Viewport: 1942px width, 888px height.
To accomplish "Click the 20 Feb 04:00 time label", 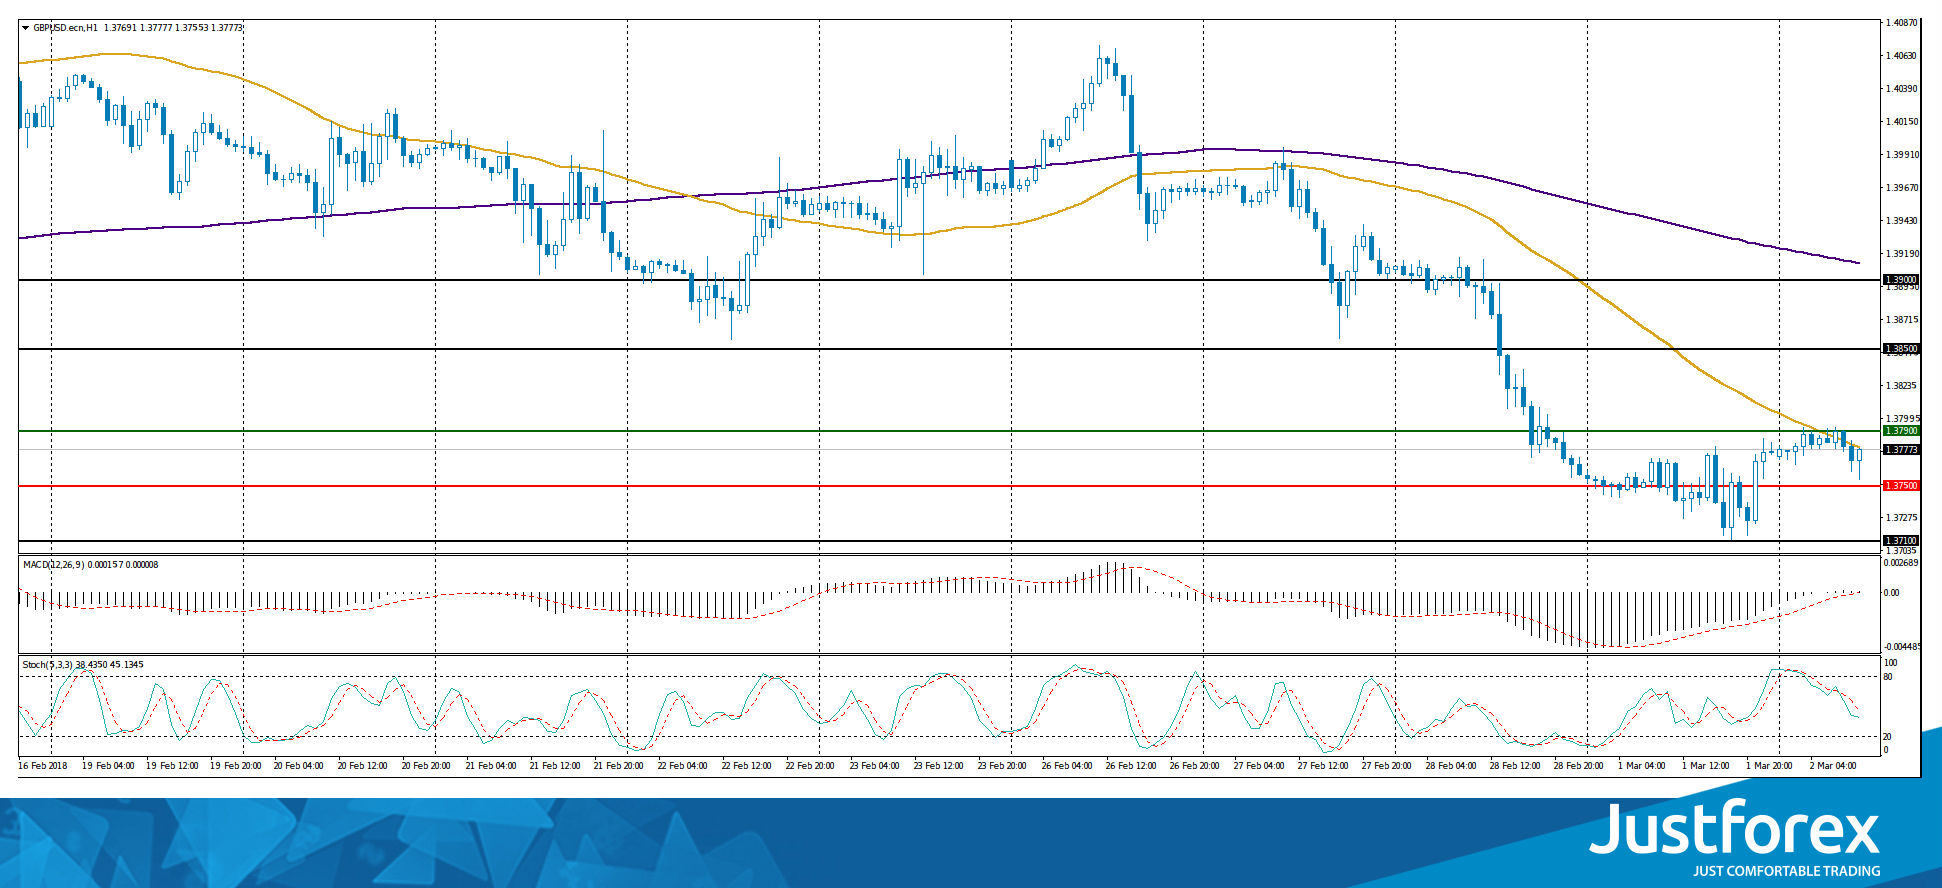I will pos(300,766).
